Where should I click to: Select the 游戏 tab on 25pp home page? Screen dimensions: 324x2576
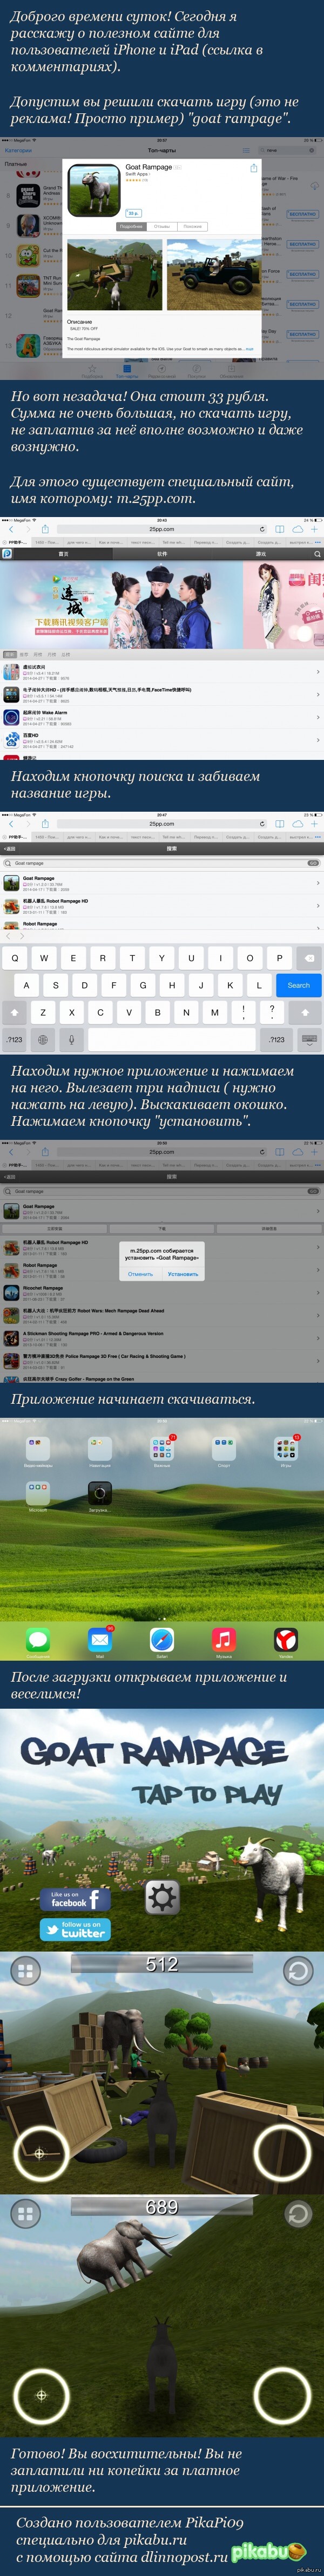(x=261, y=553)
